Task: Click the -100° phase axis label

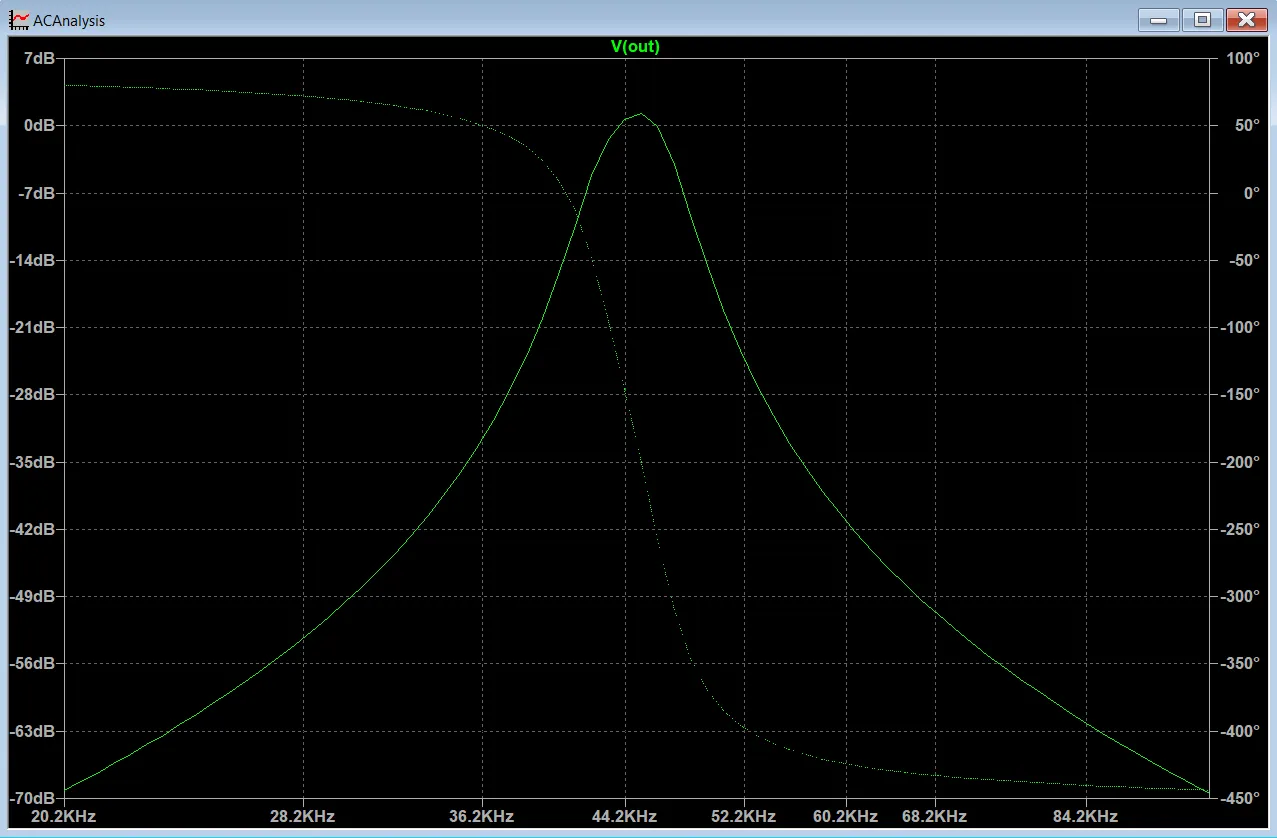Action: click(x=1239, y=327)
